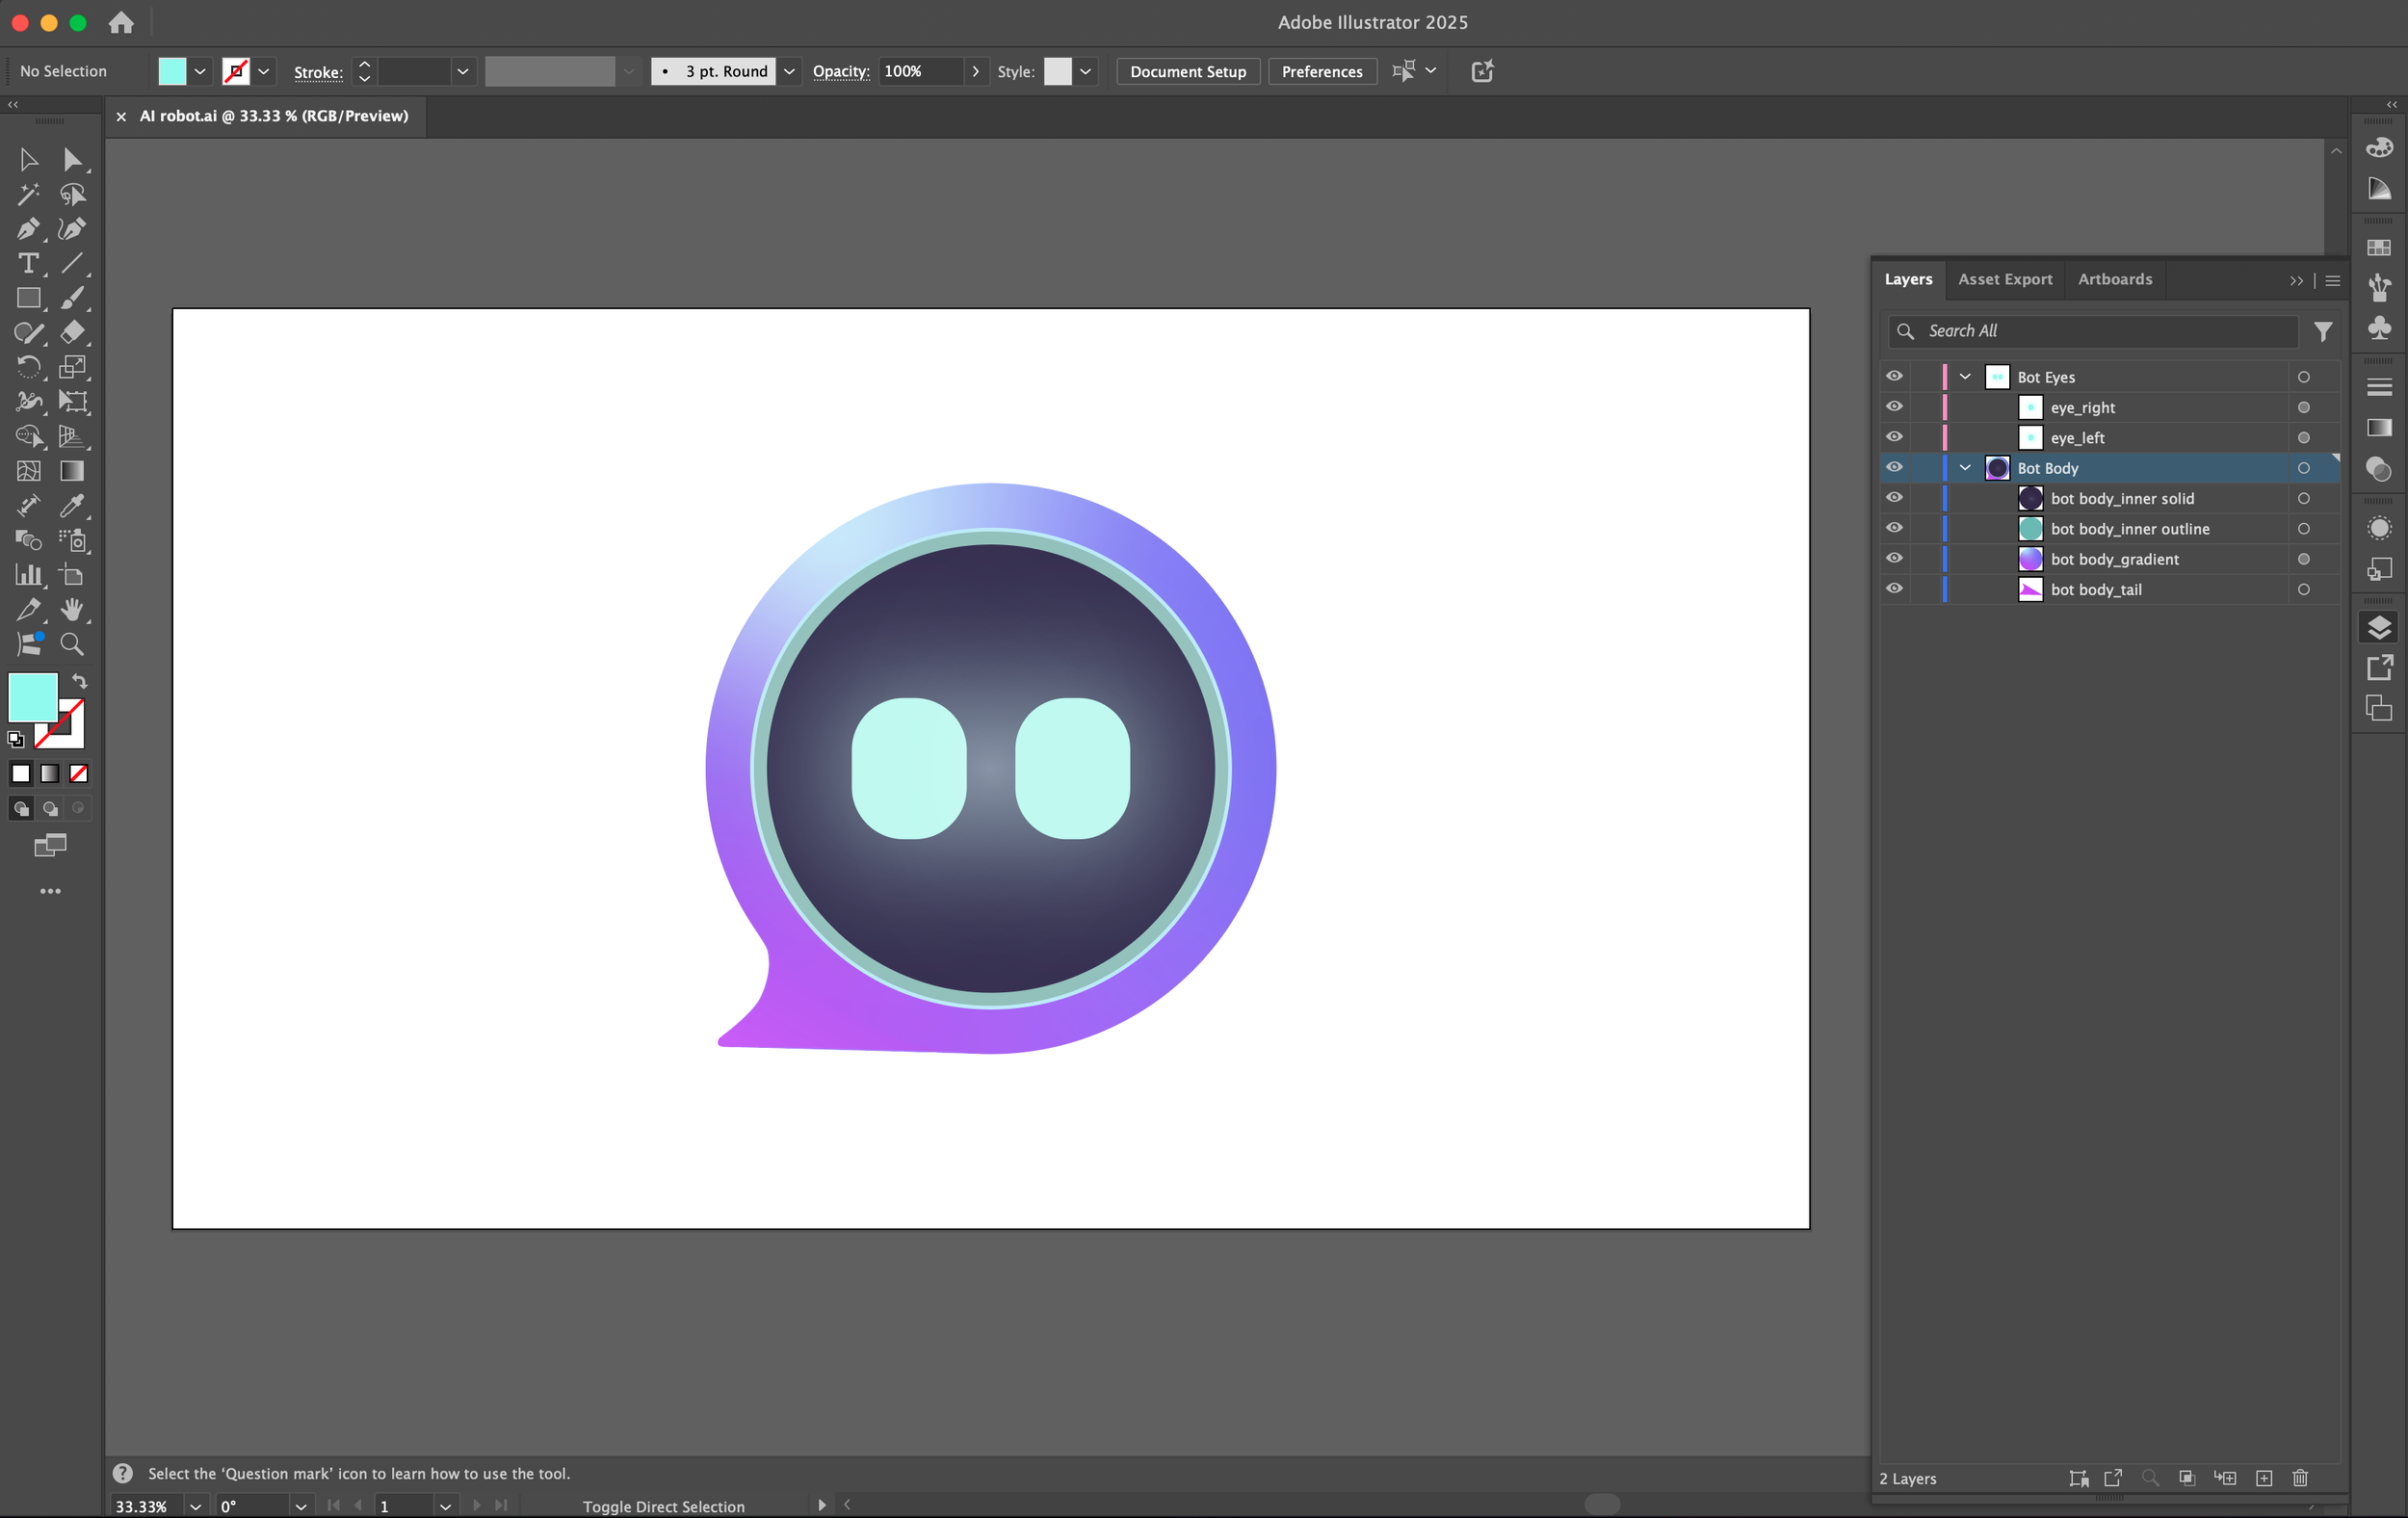Screen dimensions: 2408x1518
Task: Hide the Bot Eyes layer
Action: pos(1894,377)
